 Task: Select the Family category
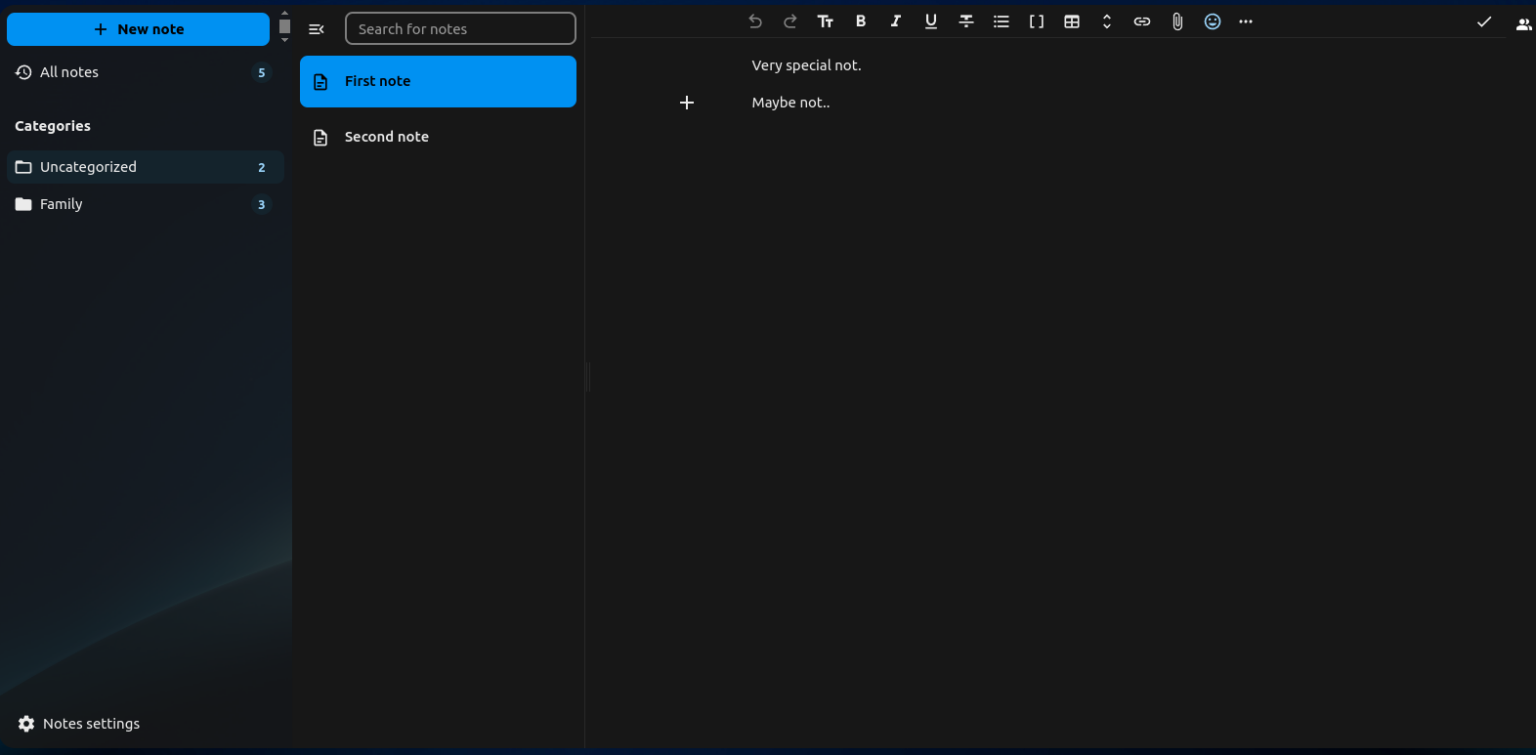coord(61,204)
